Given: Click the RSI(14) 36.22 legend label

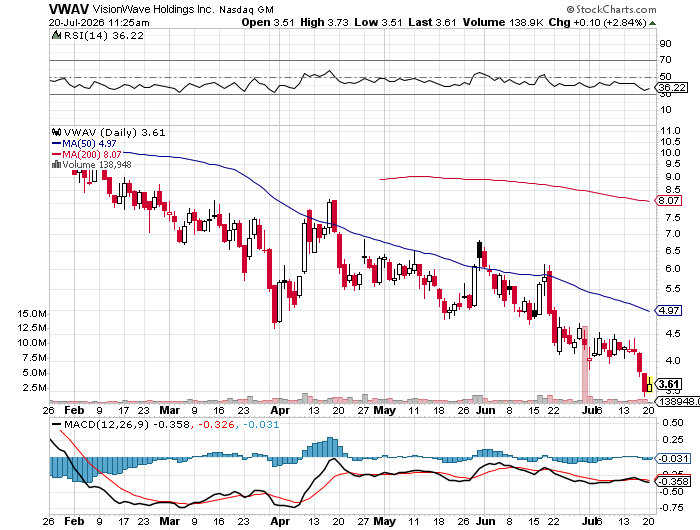Looking at the screenshot, I should pyautogui.click(x=104, y=36).
